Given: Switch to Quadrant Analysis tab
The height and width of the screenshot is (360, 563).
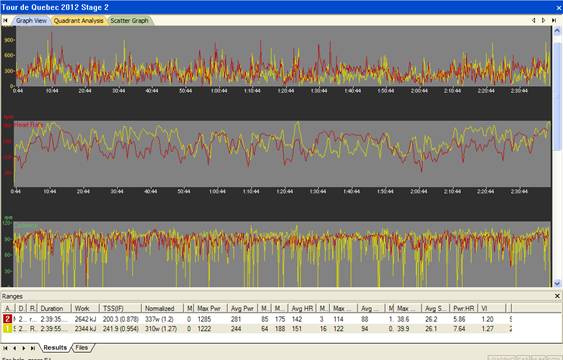Looking at the screenshot, I should [x=79, y=21].
